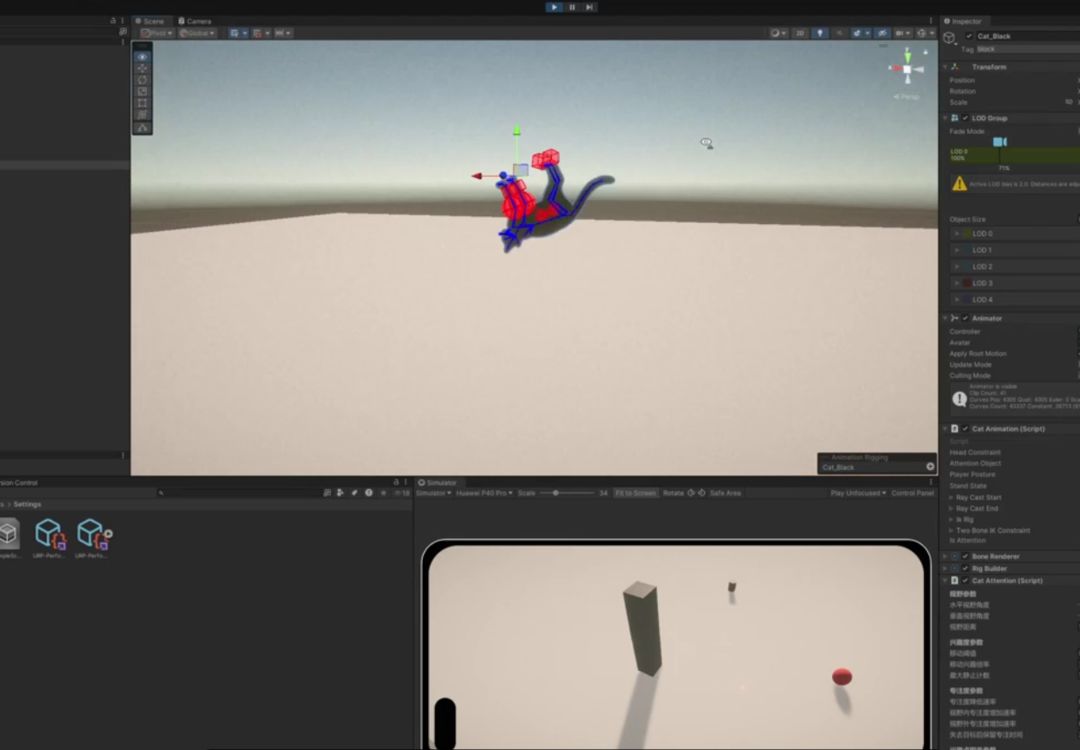This screenshot has width=1080, height=750.
Task: Open the Inspector tab
Action: coord(963,21)
